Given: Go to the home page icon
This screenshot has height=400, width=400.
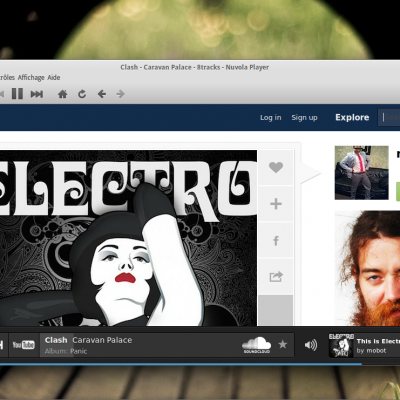Looking at the screenshot, I should pyautogui.click(x=62, y=94).
